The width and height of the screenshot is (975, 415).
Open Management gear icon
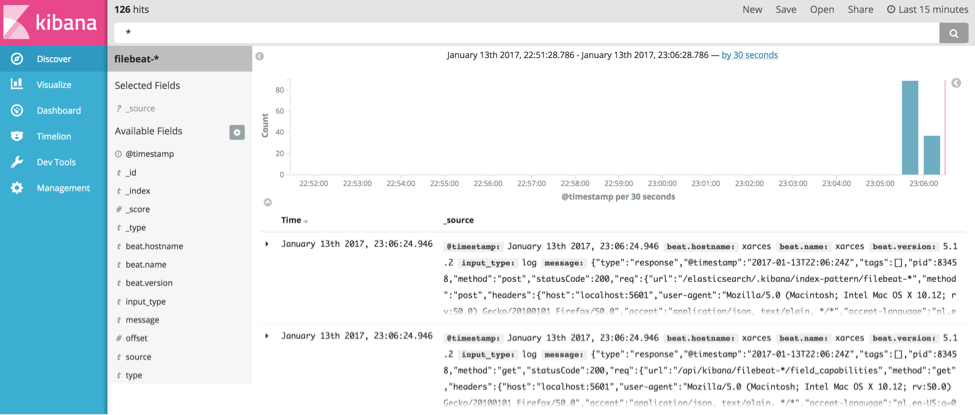(17, 188)
